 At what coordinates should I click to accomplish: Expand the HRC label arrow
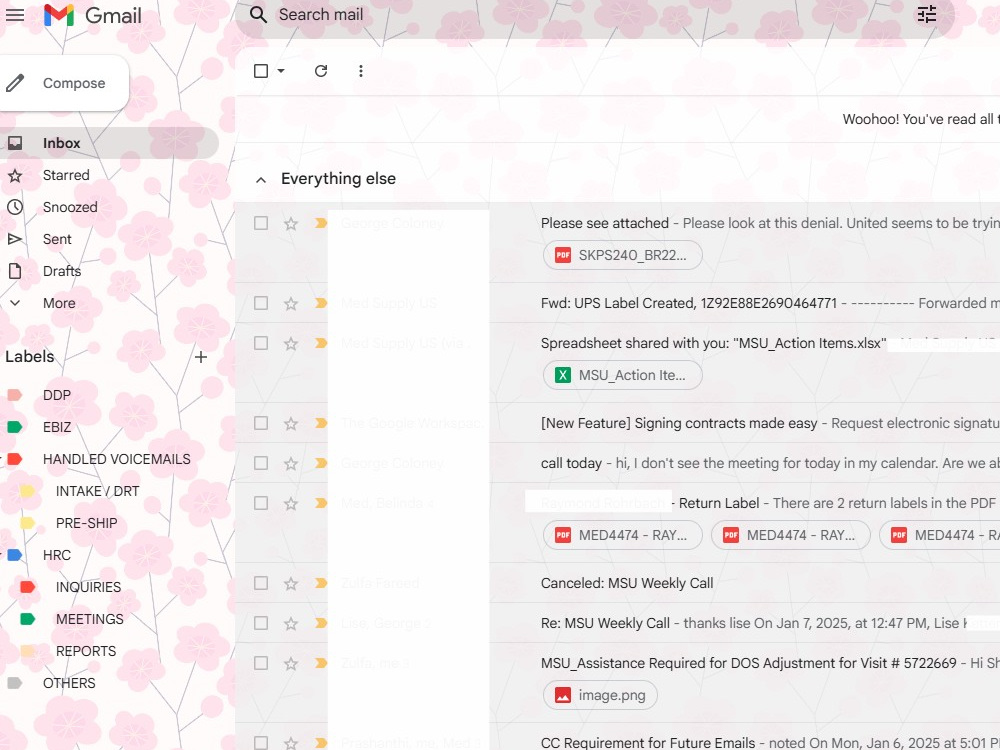[2, 555]
